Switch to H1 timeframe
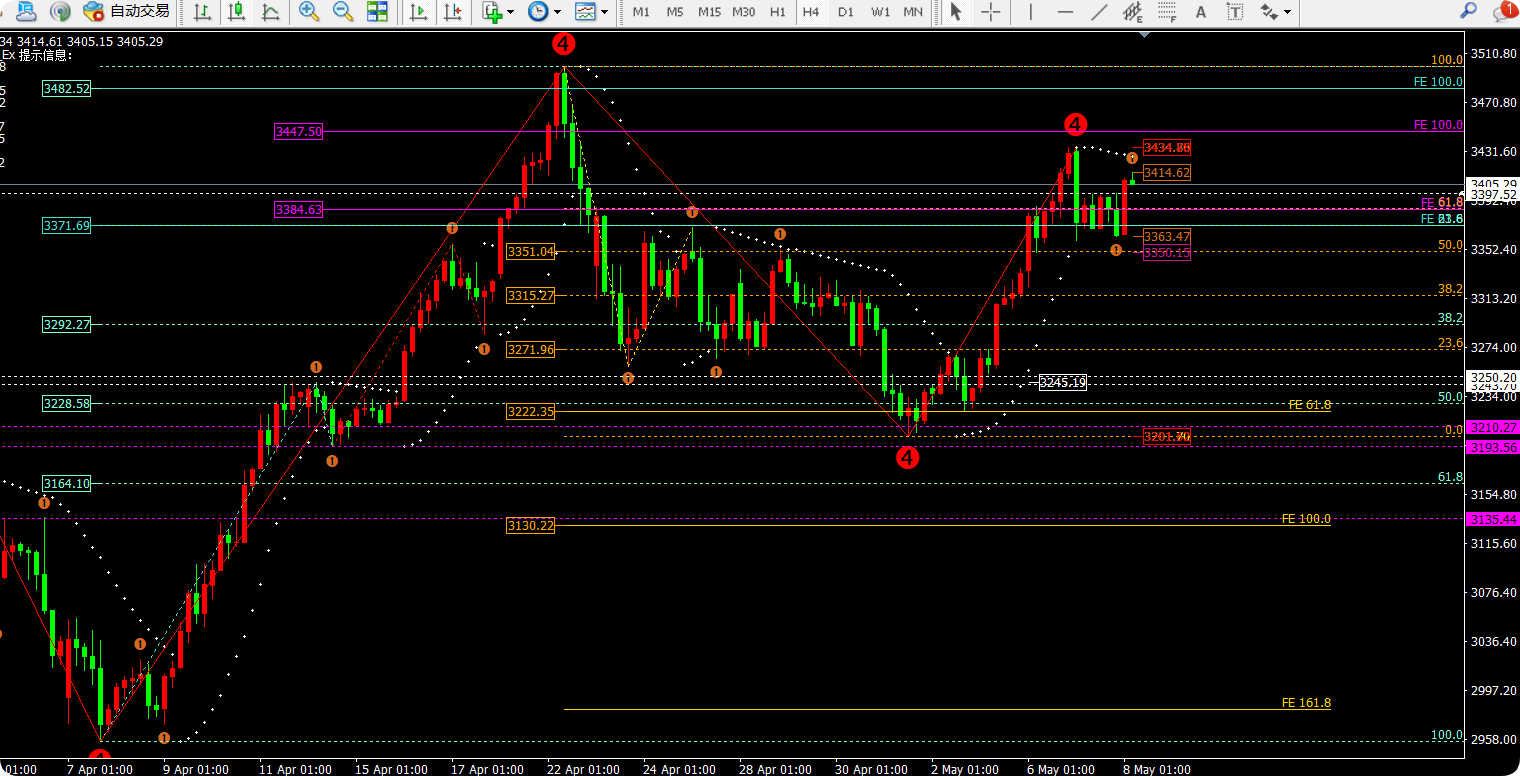 coord(777,12)
